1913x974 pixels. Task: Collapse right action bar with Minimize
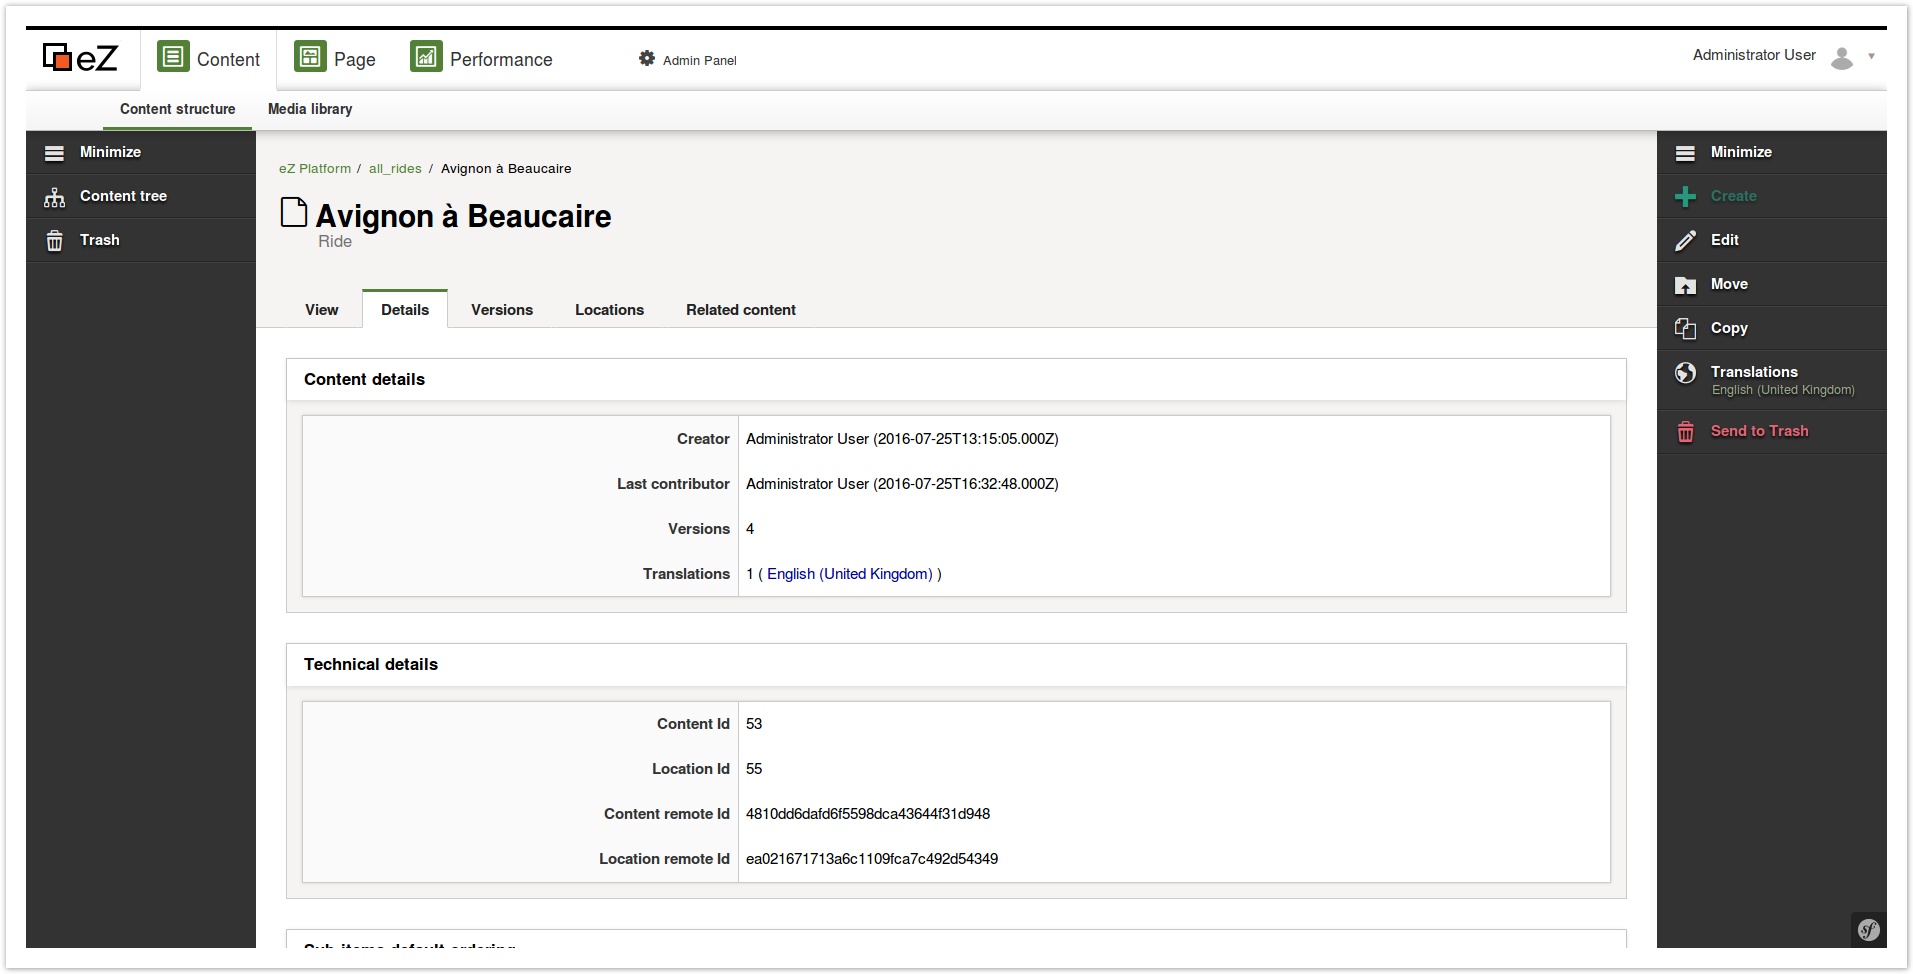1740,152
